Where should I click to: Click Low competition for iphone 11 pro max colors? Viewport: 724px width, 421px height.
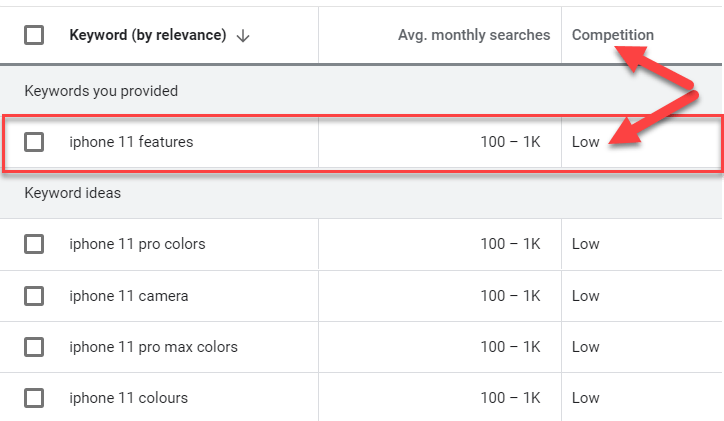[x=585, y=347]
